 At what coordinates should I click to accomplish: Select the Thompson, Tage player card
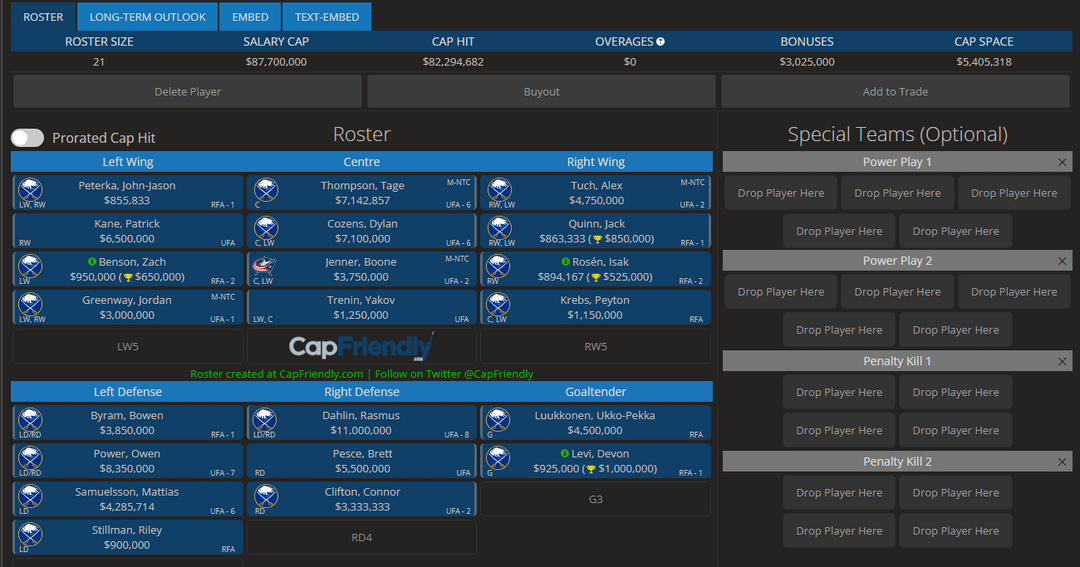coord(361,193)
